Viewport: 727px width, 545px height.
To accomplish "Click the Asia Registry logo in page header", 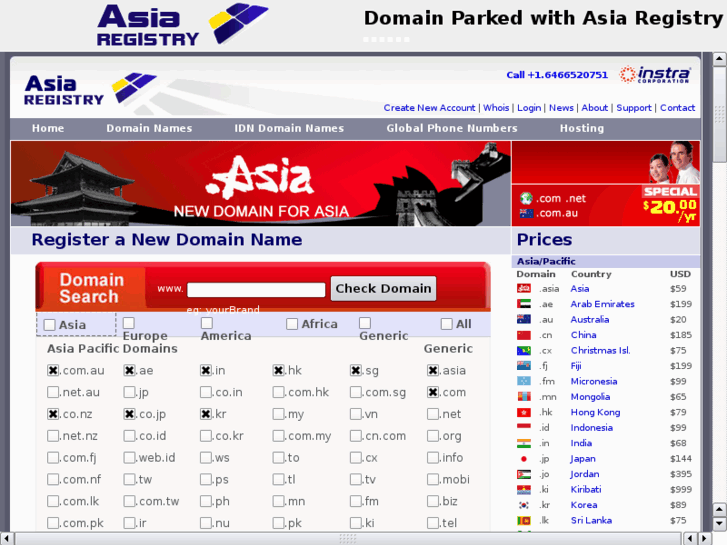I will [90, 89].
